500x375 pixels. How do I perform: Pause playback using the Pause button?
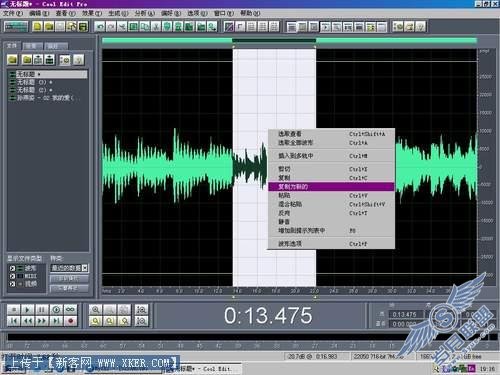42,310
